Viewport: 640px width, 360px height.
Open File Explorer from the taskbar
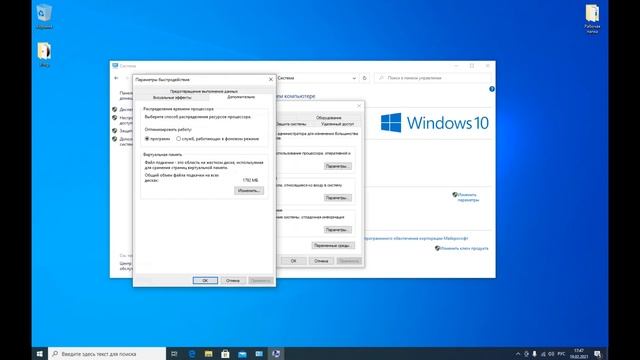pos(209,354)
